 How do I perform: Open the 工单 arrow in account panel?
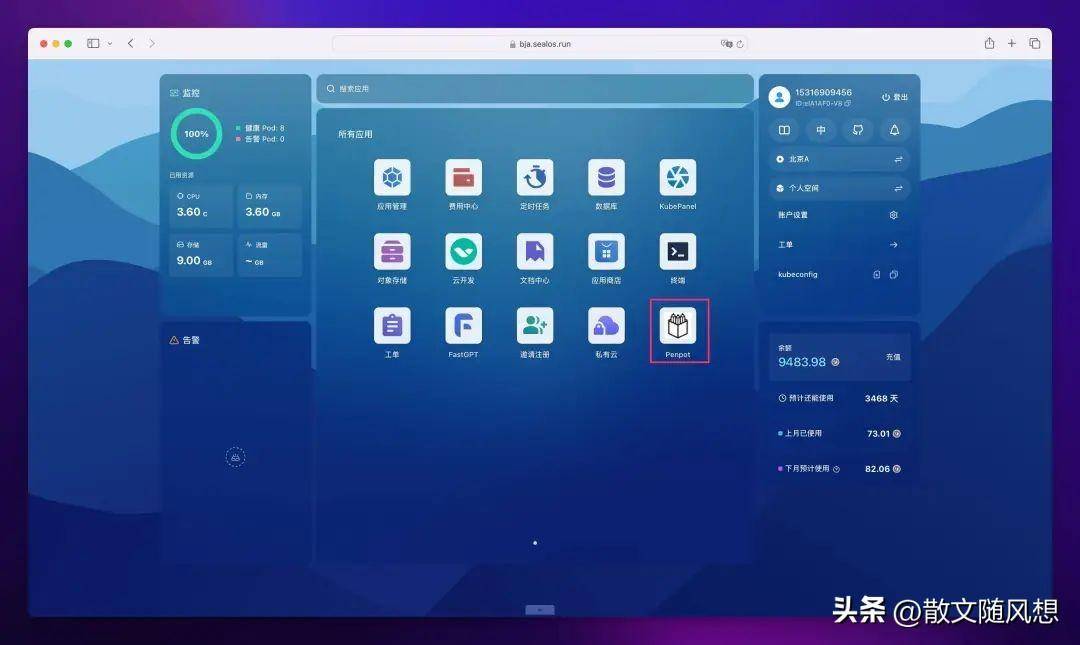coord(893,245)
